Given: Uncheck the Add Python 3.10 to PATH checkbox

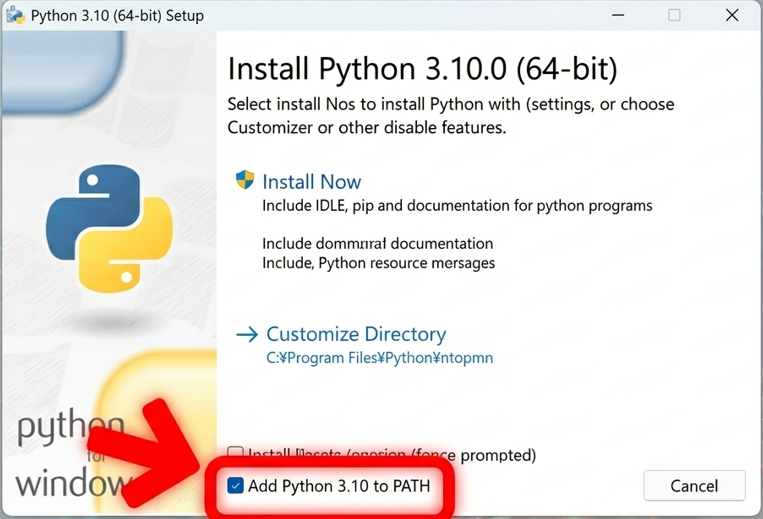Looking at the screenshot, I should [235, 486].
